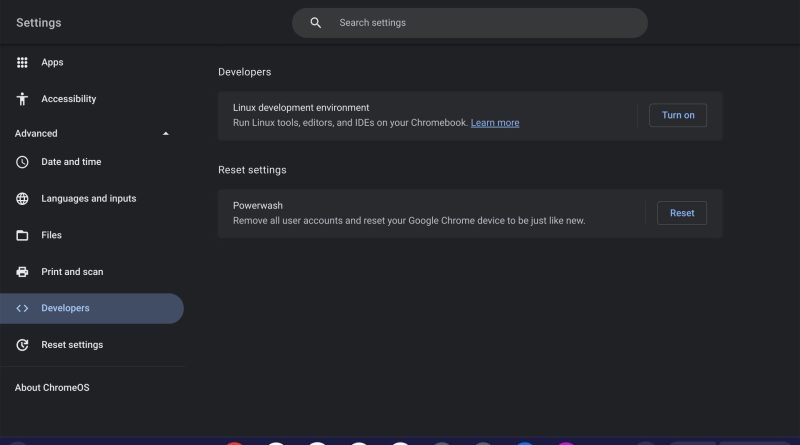The image size is (800, 445).
Task: Click the Developers code brackets icon
Action: (22, 308)
